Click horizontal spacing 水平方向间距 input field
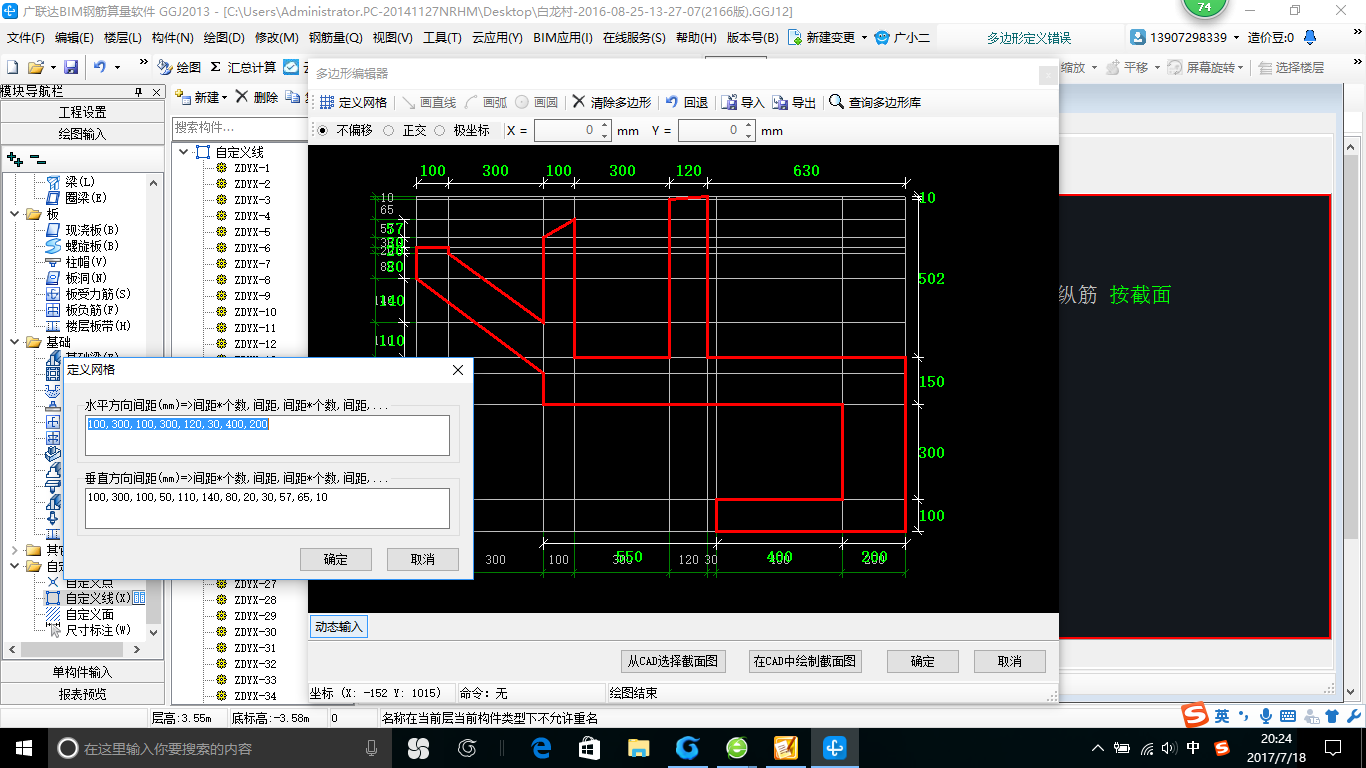 pos(267,435)
